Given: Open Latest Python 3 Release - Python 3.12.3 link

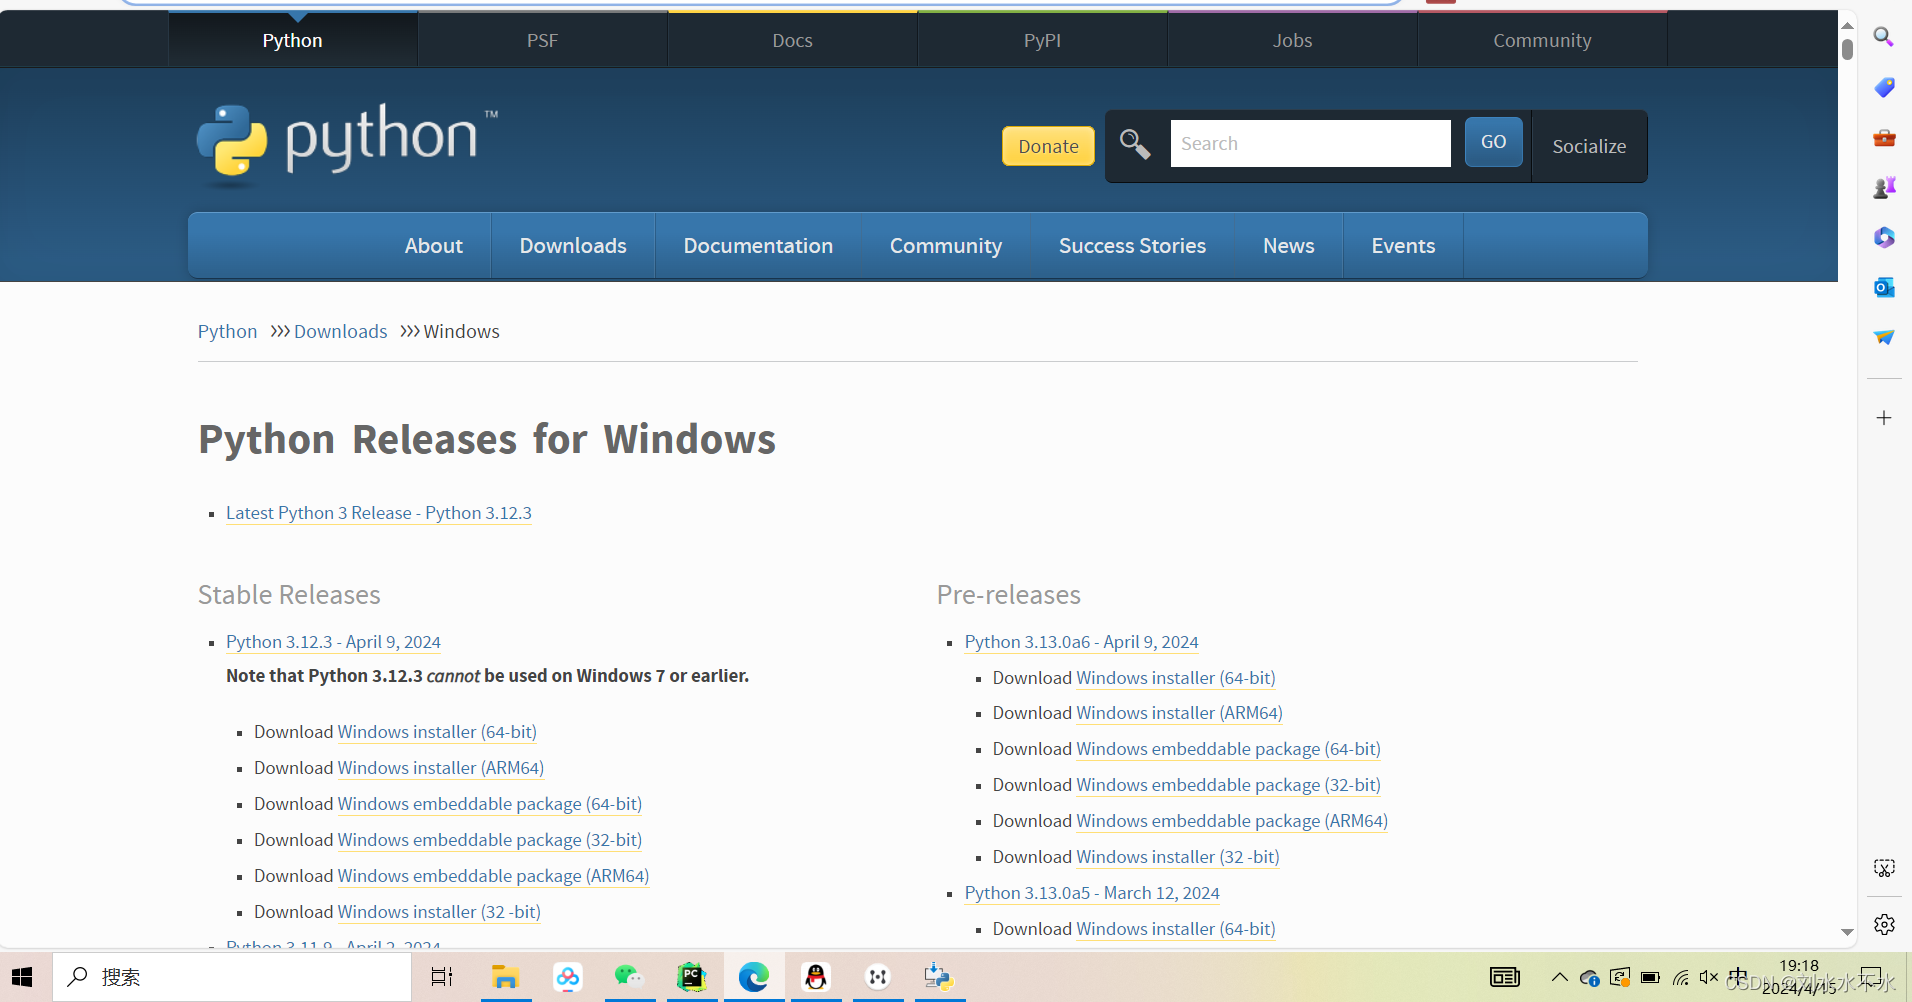Looking at the screenshot, I should pyautogui.click(x=379, y=513).
